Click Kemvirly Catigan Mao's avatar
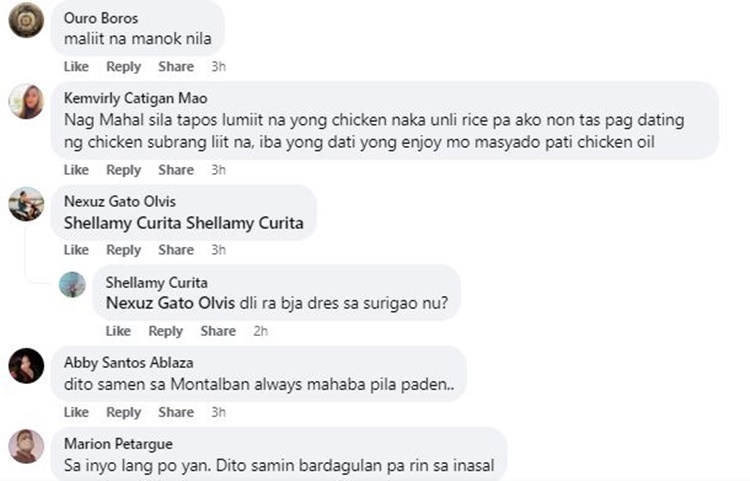Image resolution: width=750 pixels, height=481 pixels. [x=26, y=101]
